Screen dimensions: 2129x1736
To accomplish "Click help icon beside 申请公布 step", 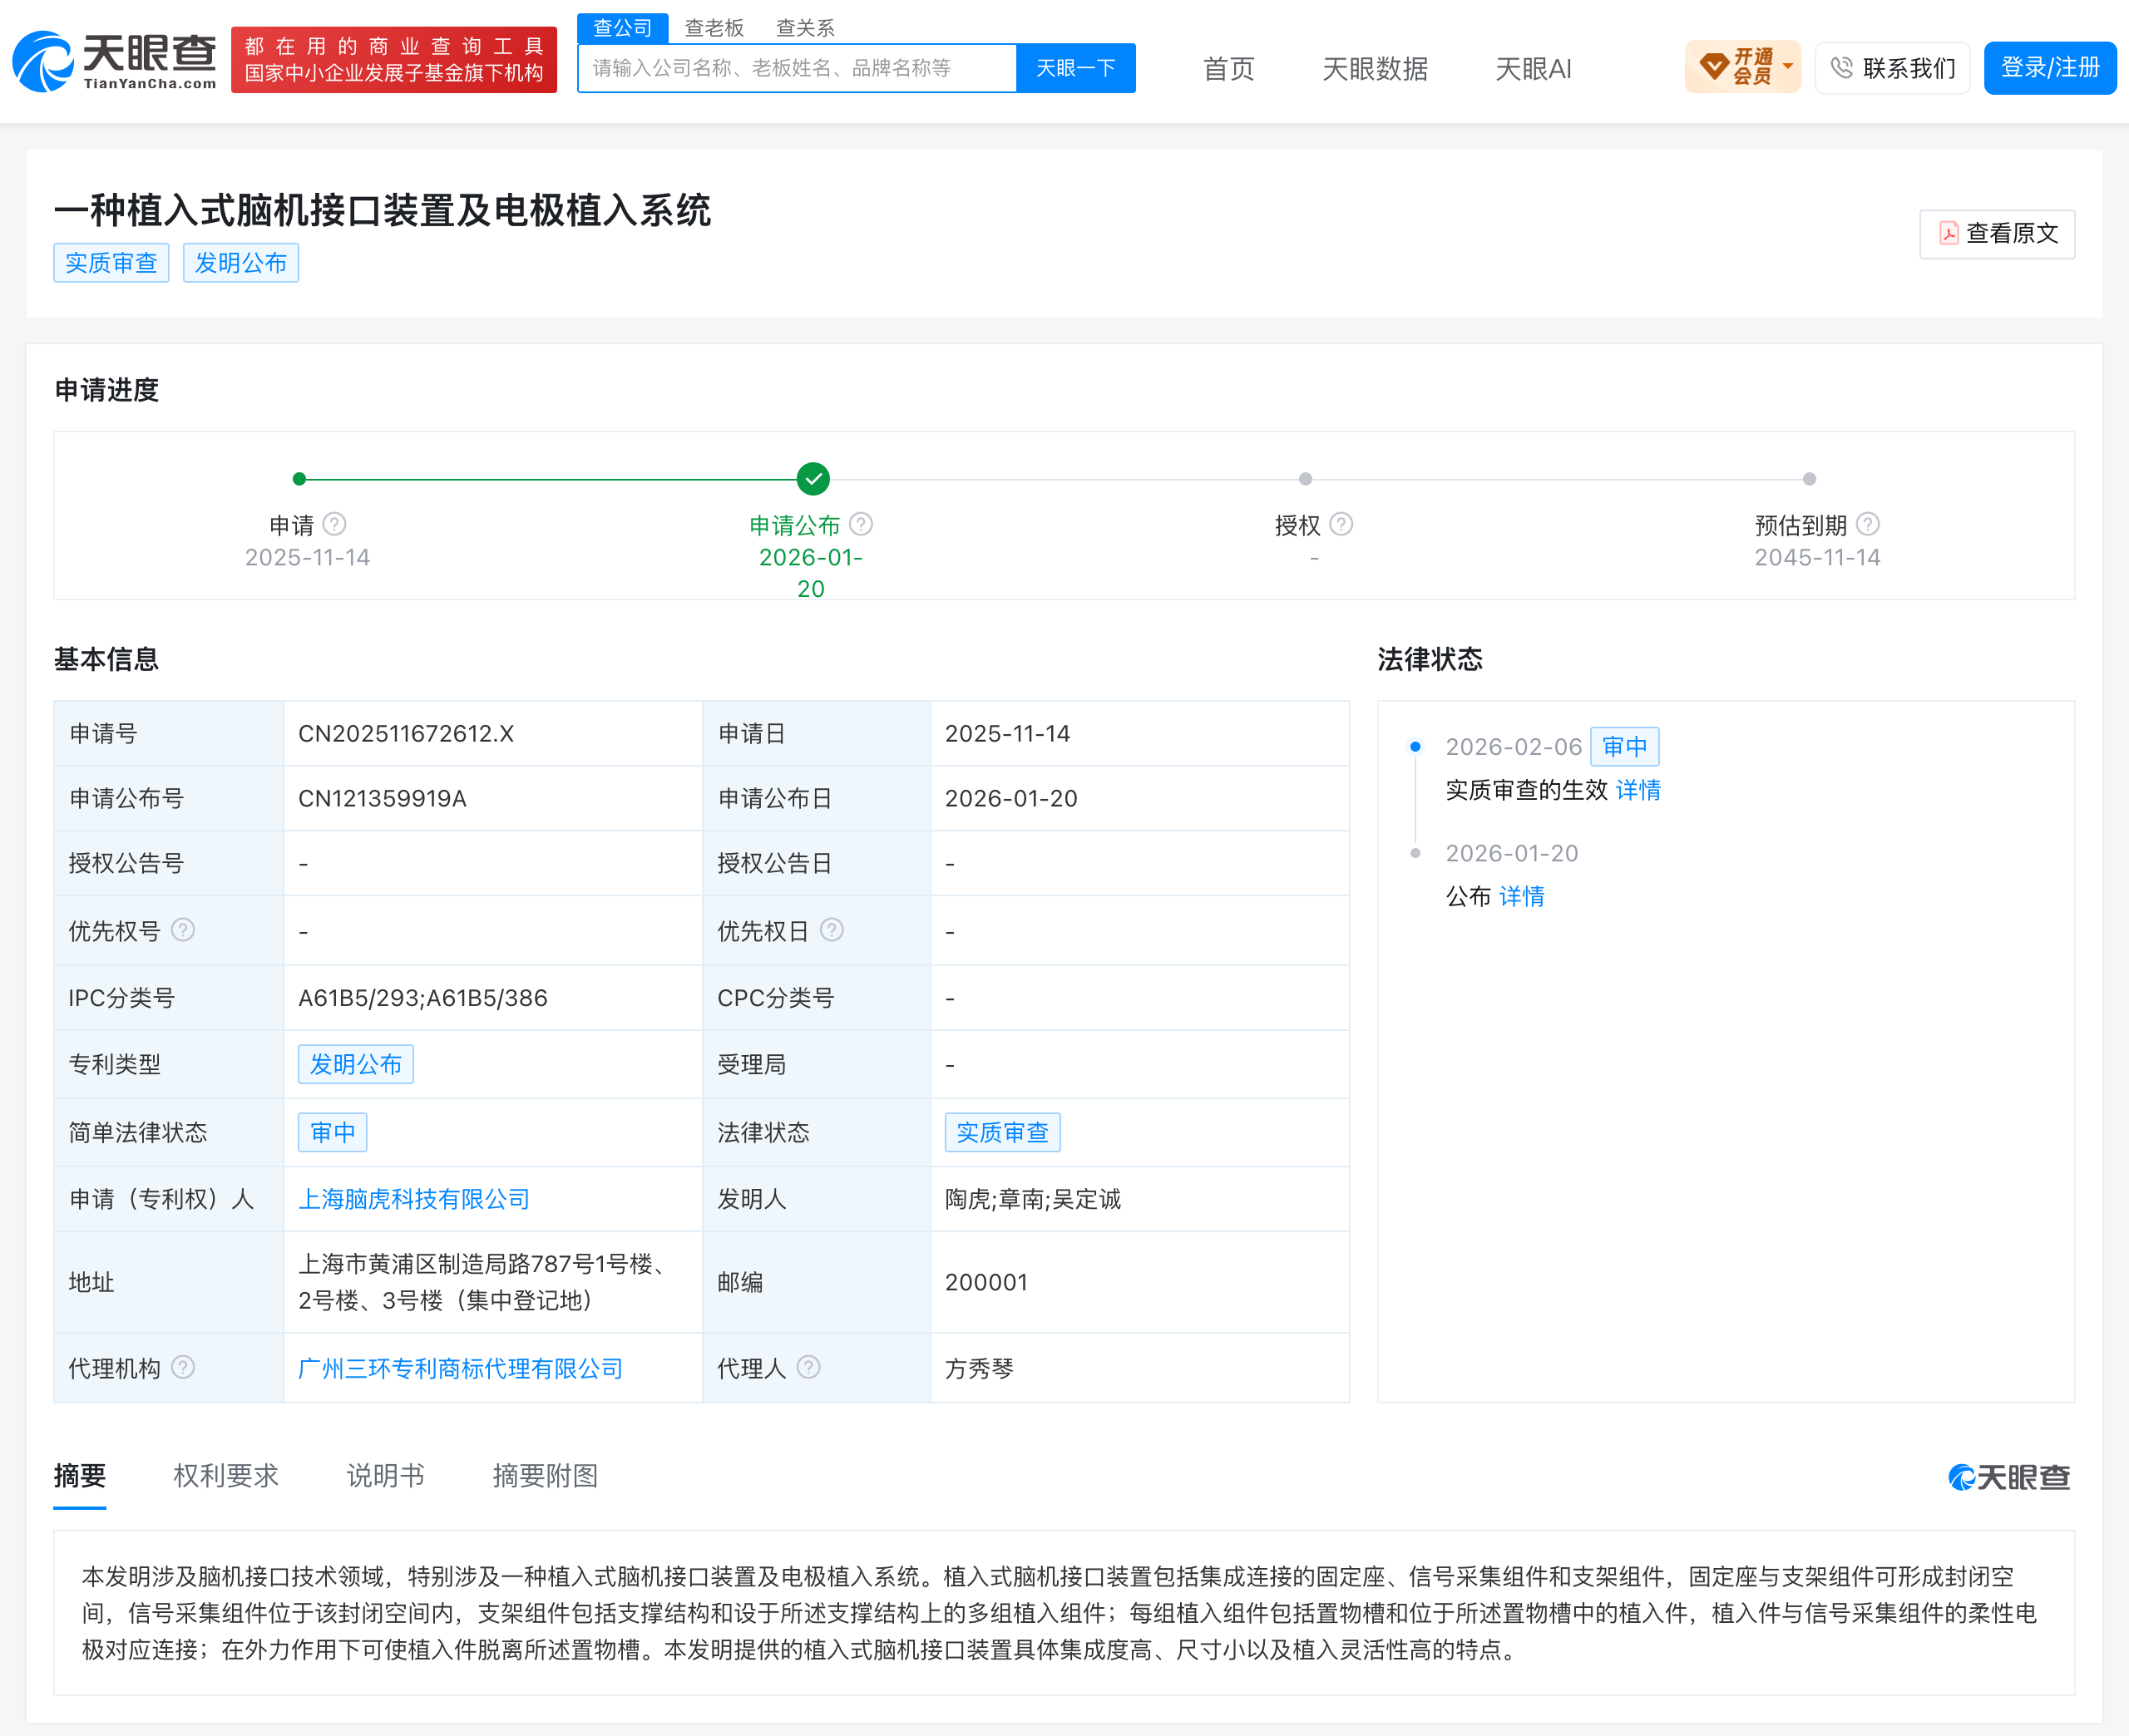I will pyautogui.click(x=861, y=524).
